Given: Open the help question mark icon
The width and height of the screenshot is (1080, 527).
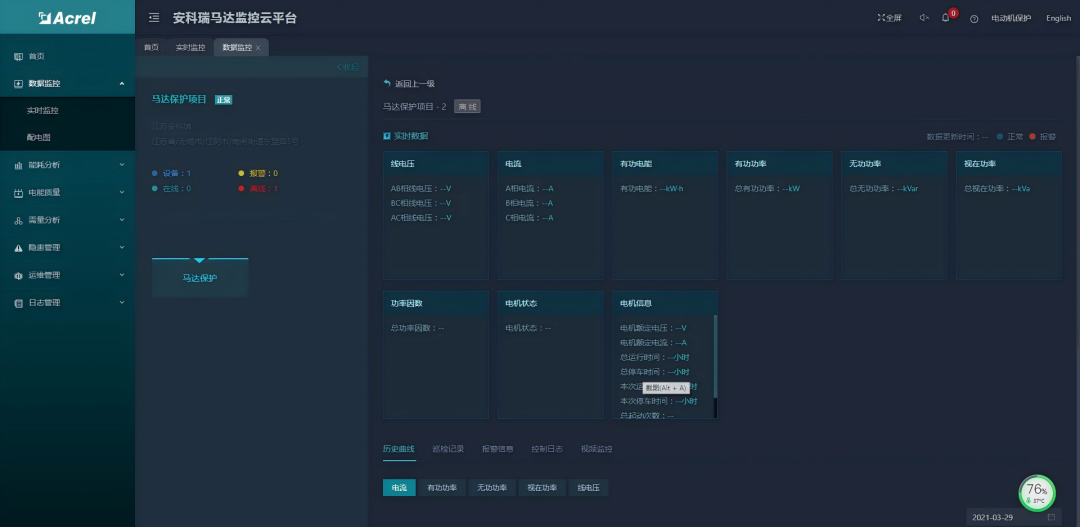Looking at the screenshot, I should (x=974, y=19).
